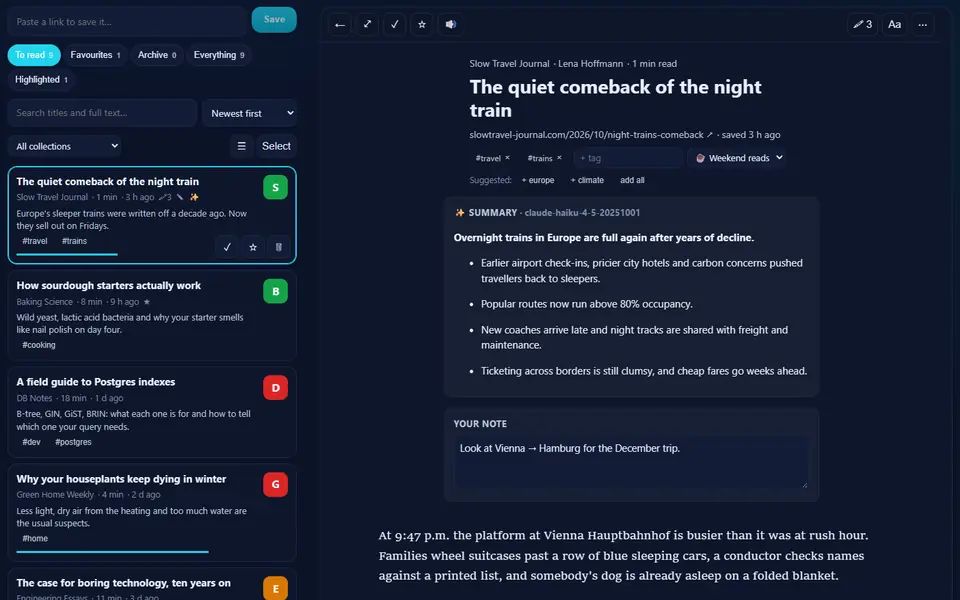Switch to the Favourites tab
The height and width of the screenshot is (600, 960).
point(95,55)
